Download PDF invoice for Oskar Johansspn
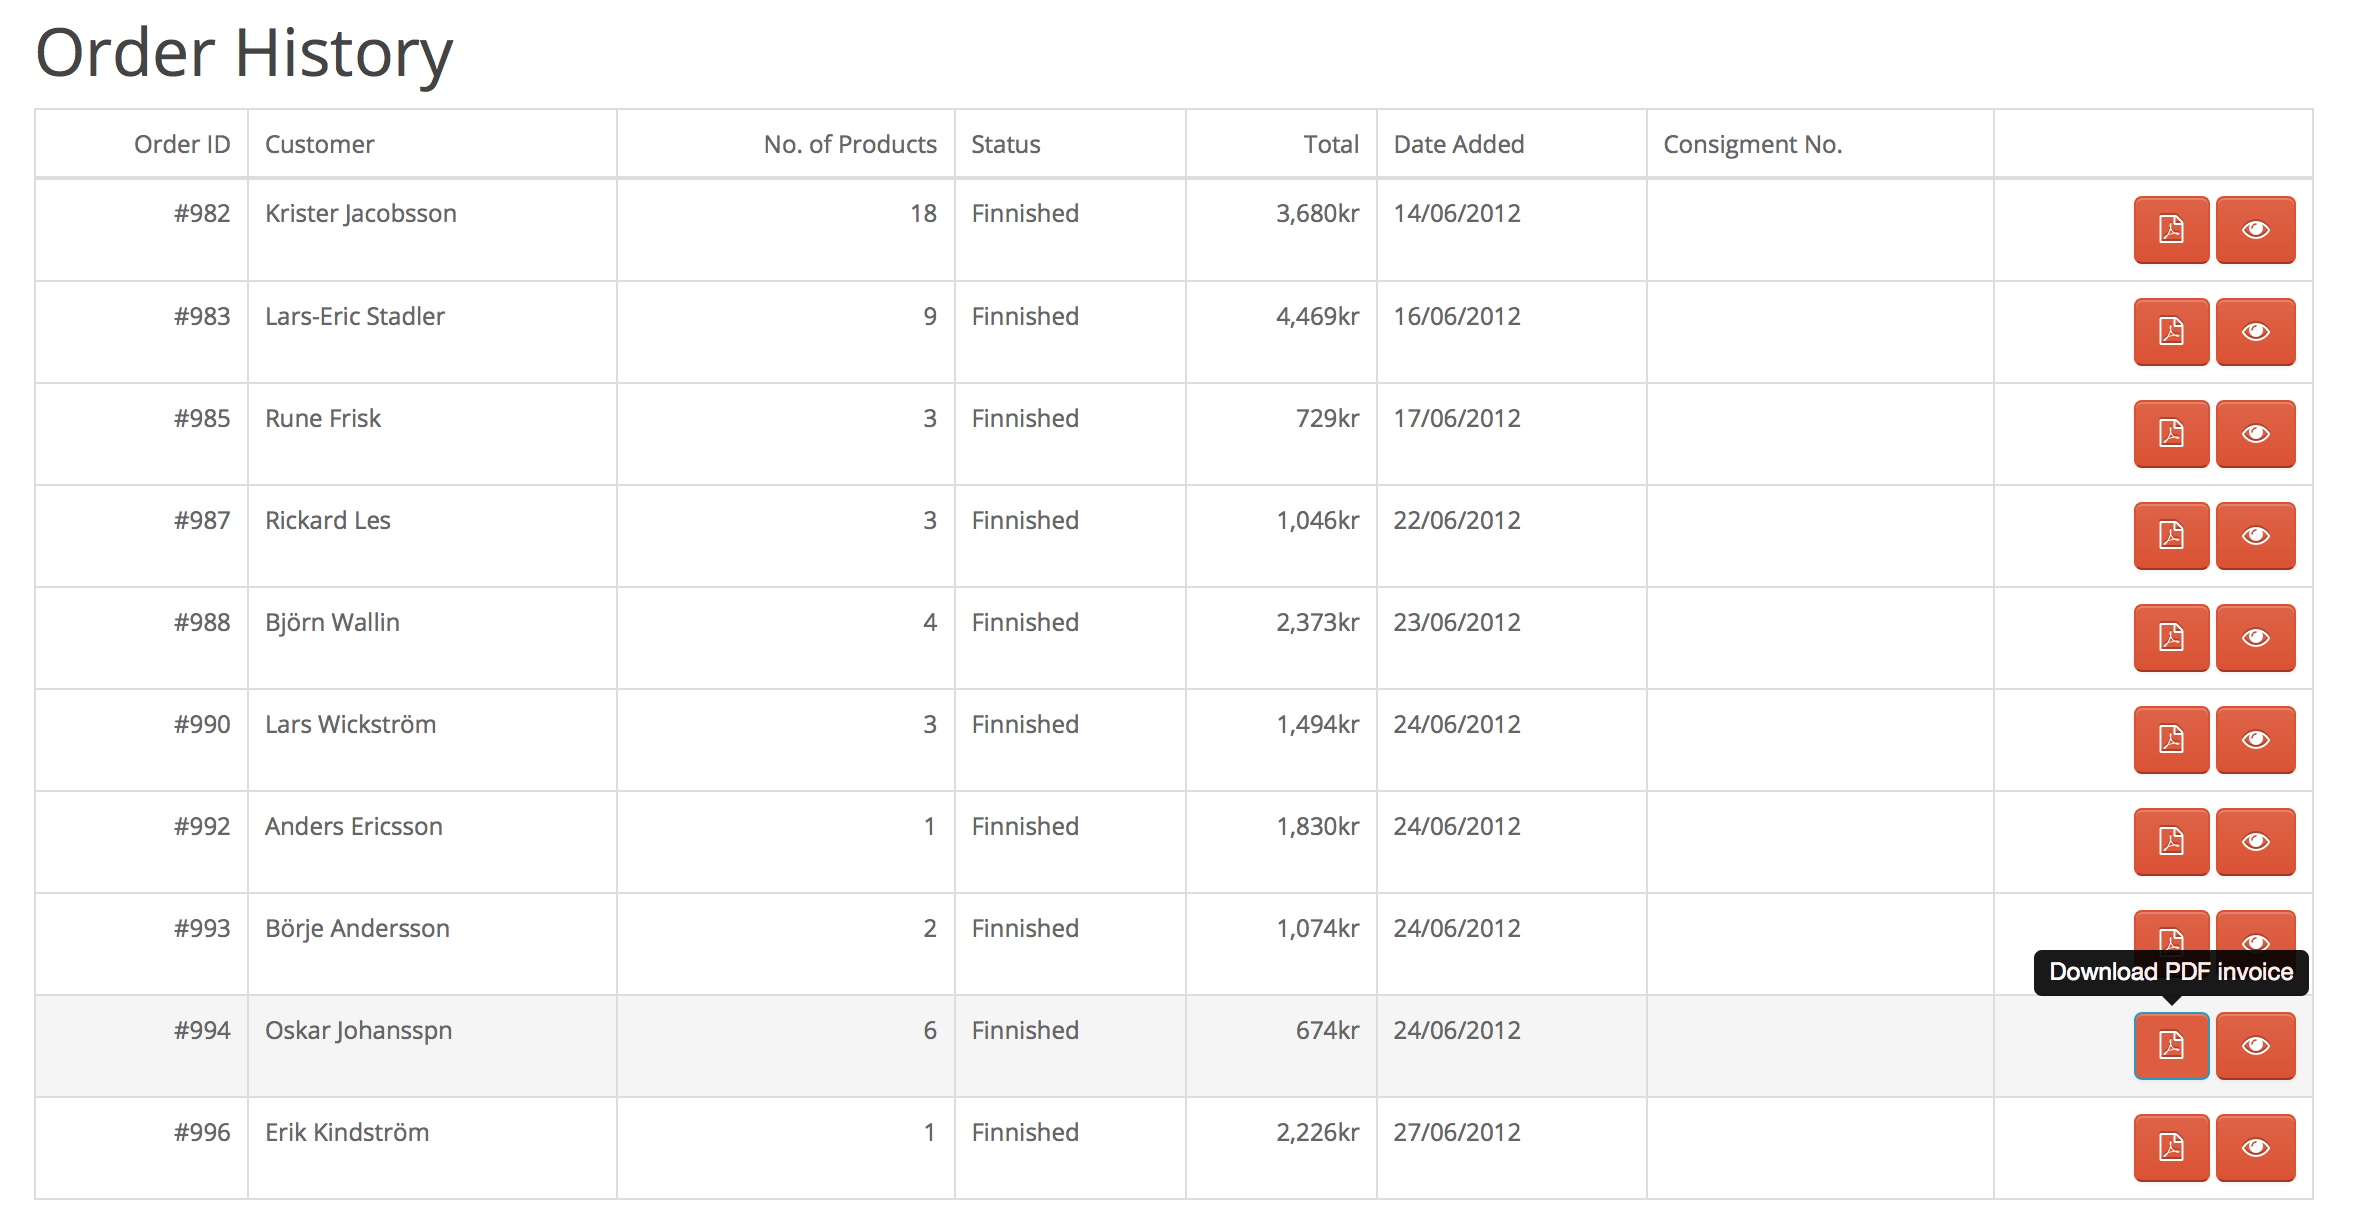Screen dimensions: 2380x1220 coord(2171,1046)
